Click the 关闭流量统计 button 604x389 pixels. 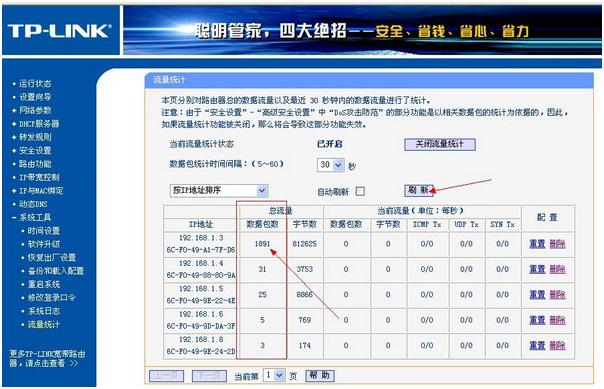[440, 144]
